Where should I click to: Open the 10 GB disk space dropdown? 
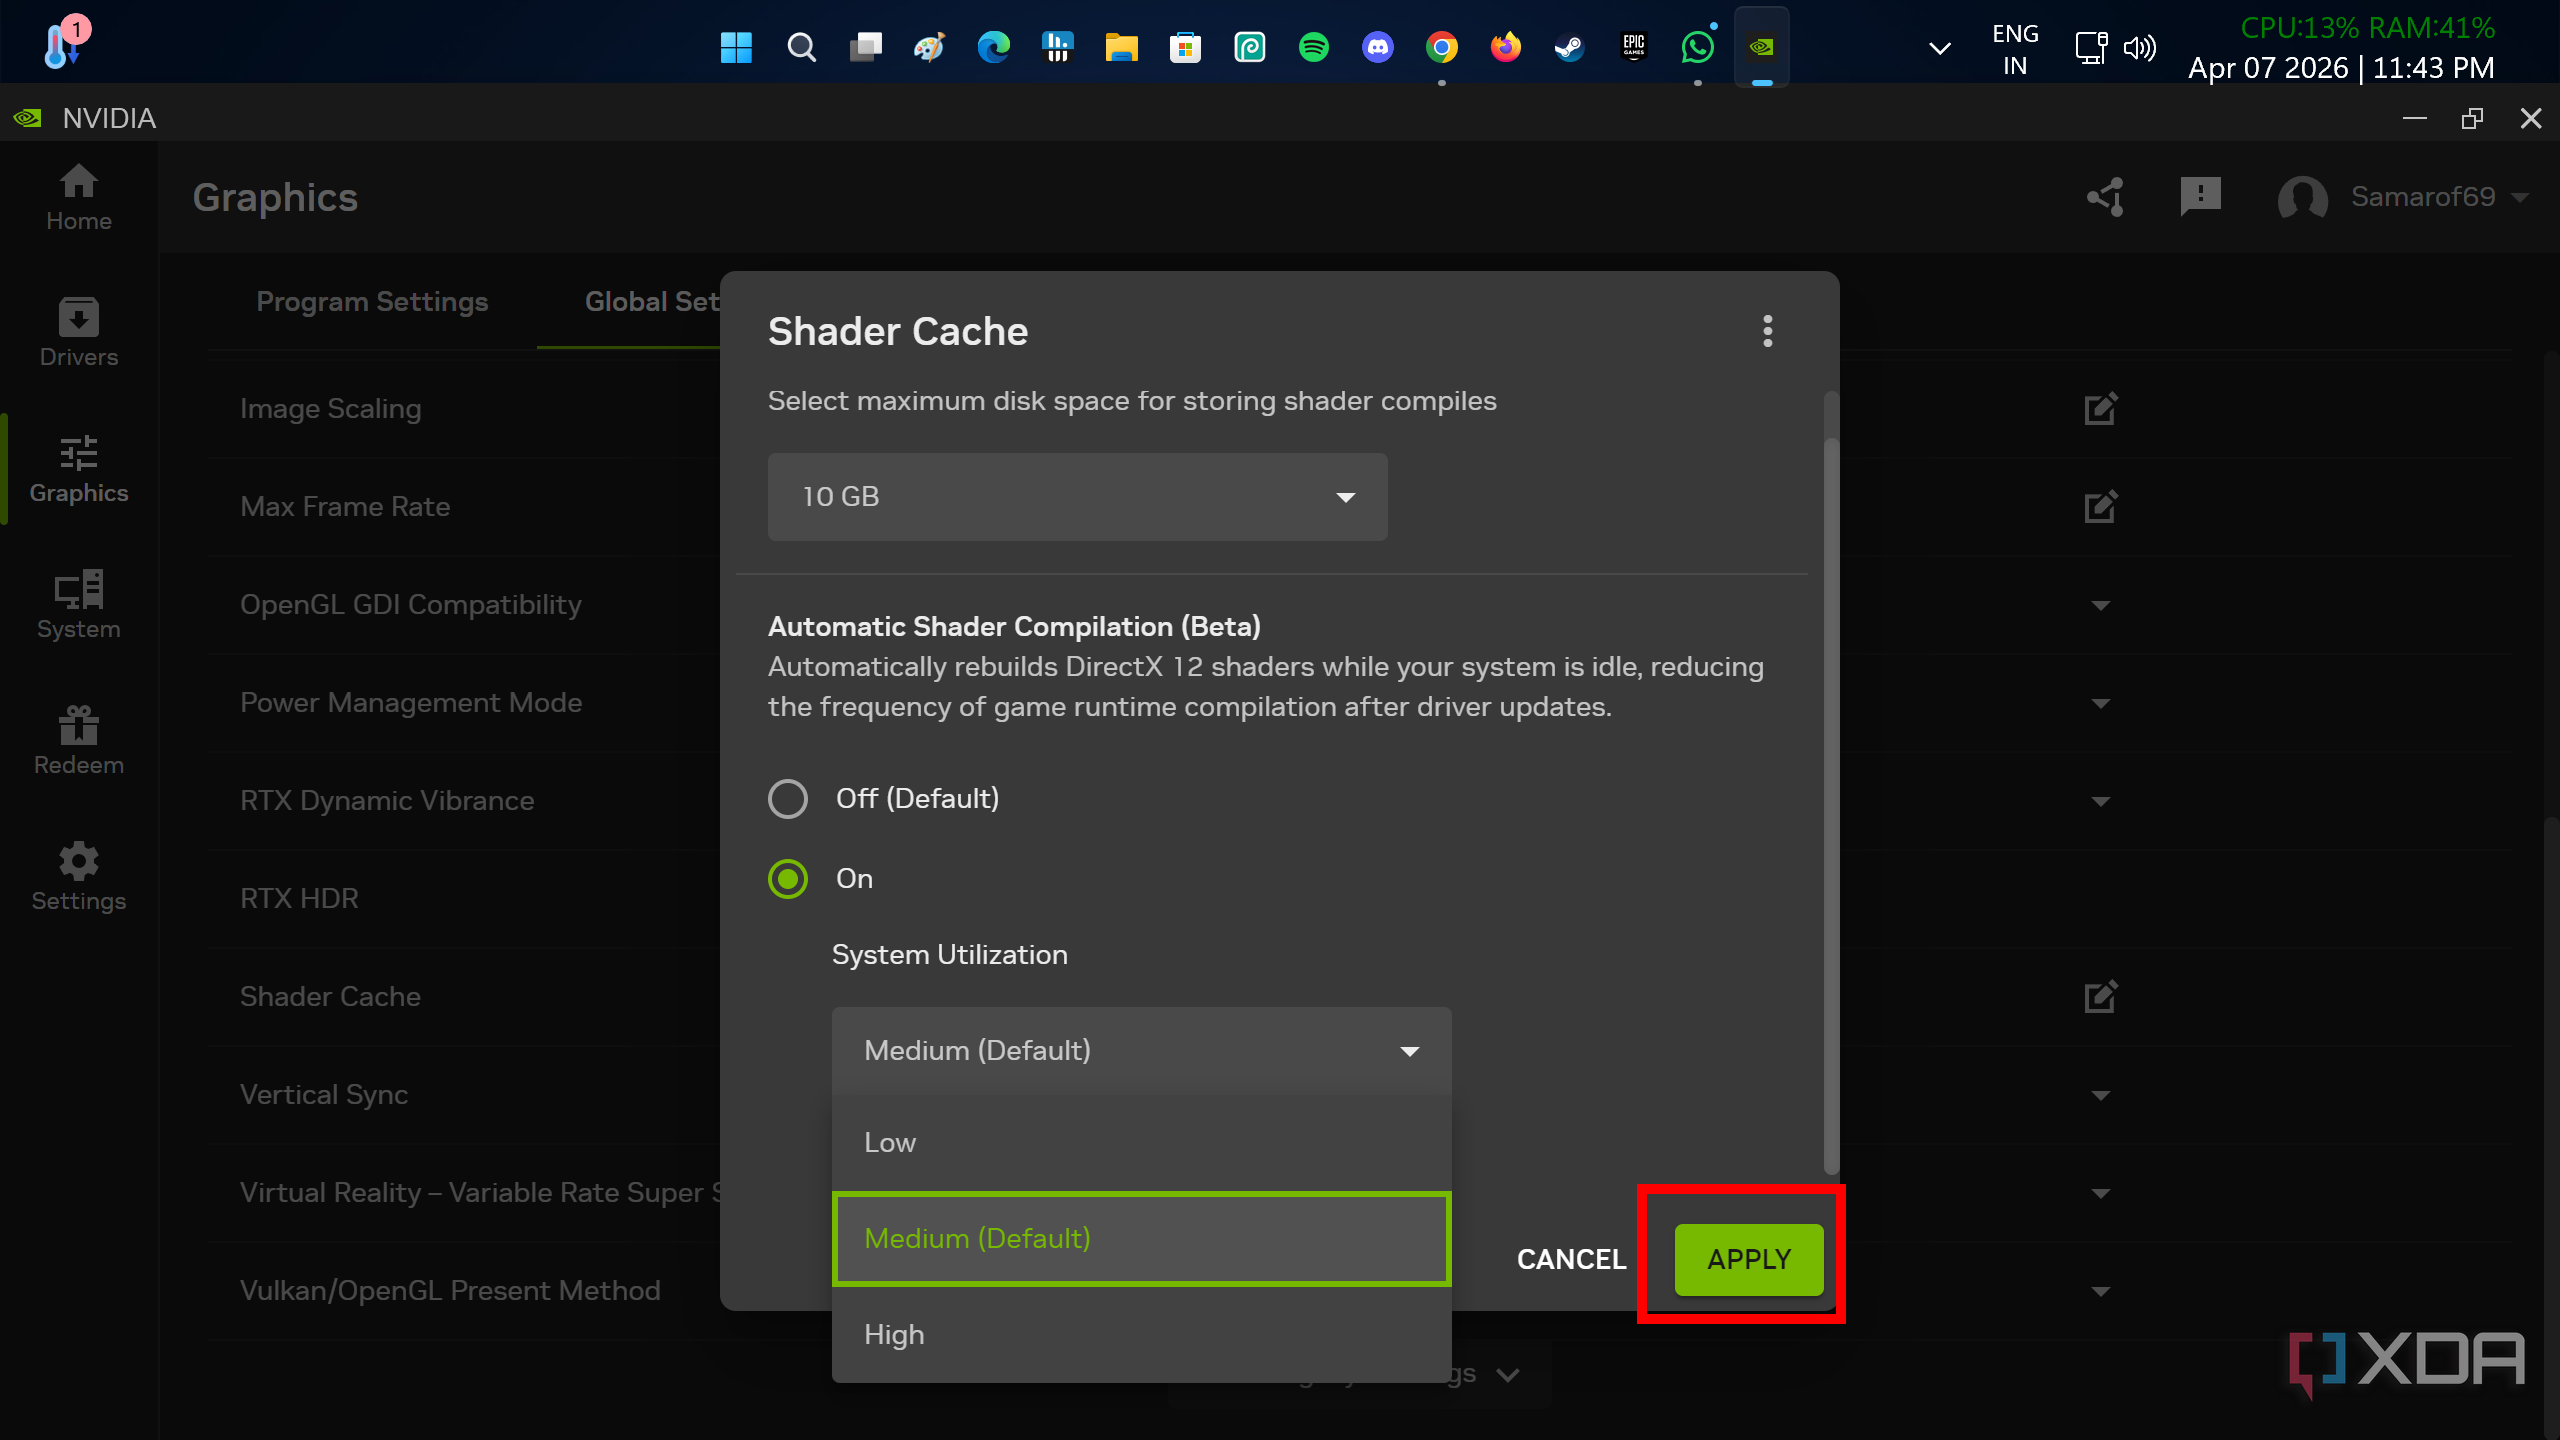tap(1077, 497)
